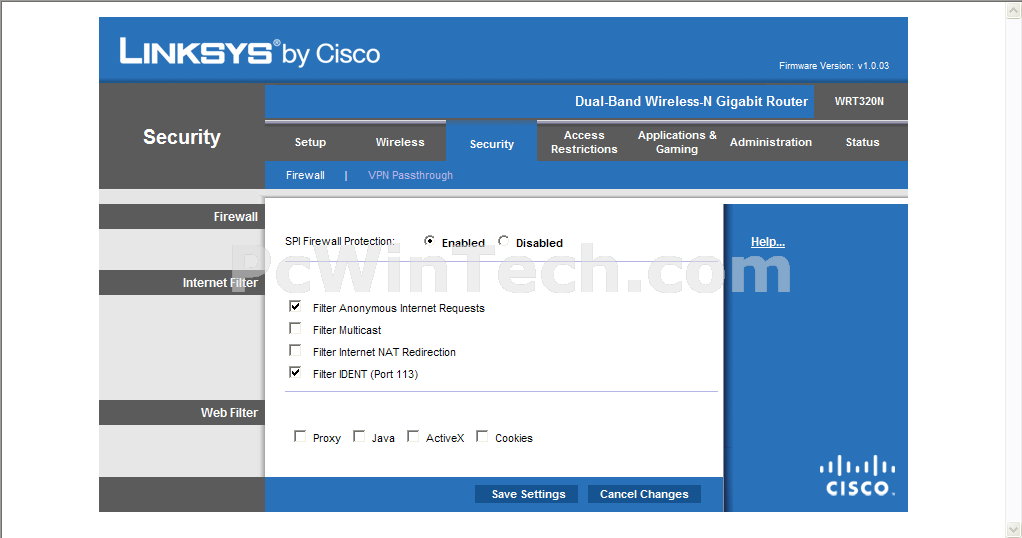
Task: Select Disabled for SPI Firewall Protection
Action: (x=503, y=241)
